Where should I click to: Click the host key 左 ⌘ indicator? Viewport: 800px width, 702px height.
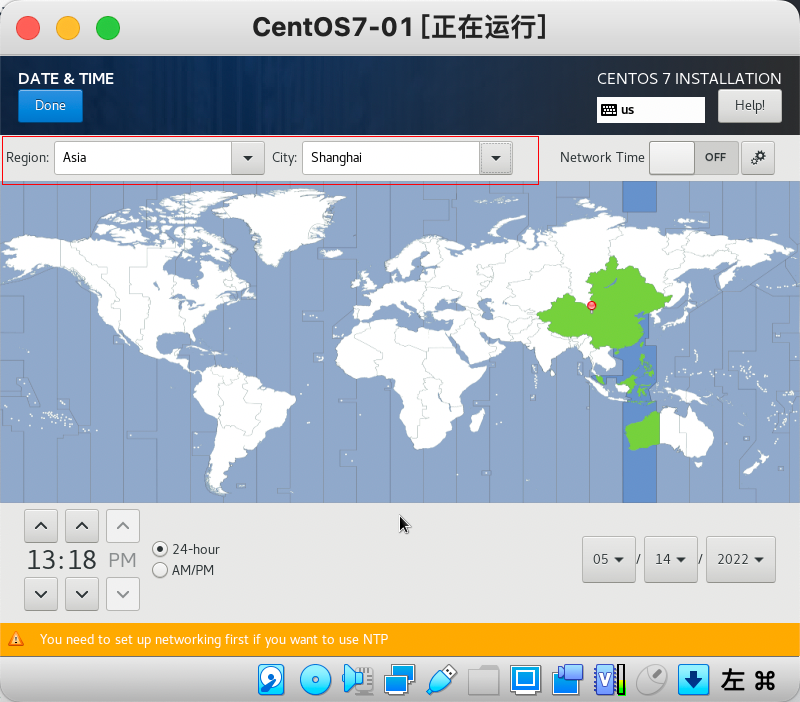(x=748, y=680)
